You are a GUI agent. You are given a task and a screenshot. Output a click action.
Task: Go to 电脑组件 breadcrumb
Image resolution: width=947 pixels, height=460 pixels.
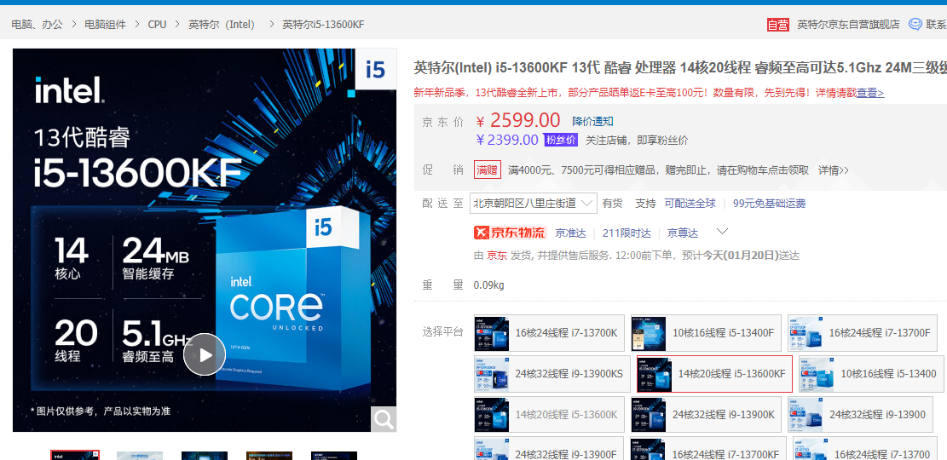[105, 25]
